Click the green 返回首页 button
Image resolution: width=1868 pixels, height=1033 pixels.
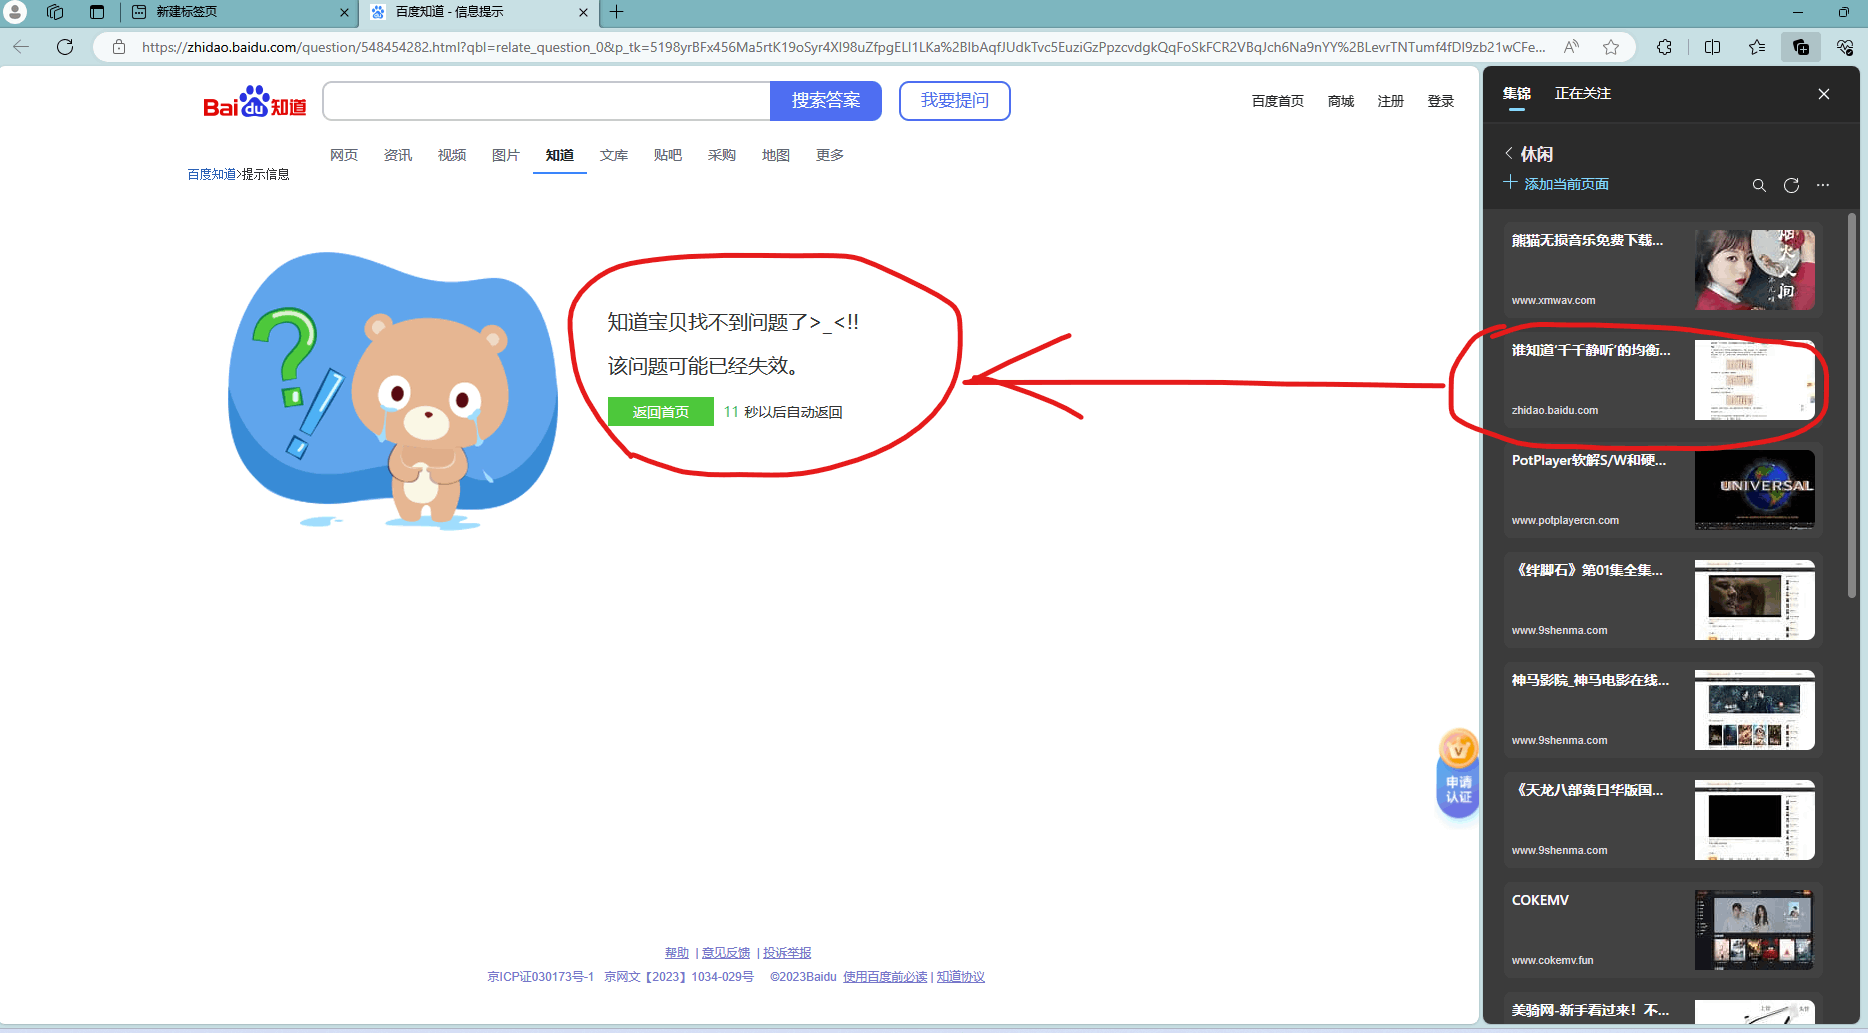[661, 412]
